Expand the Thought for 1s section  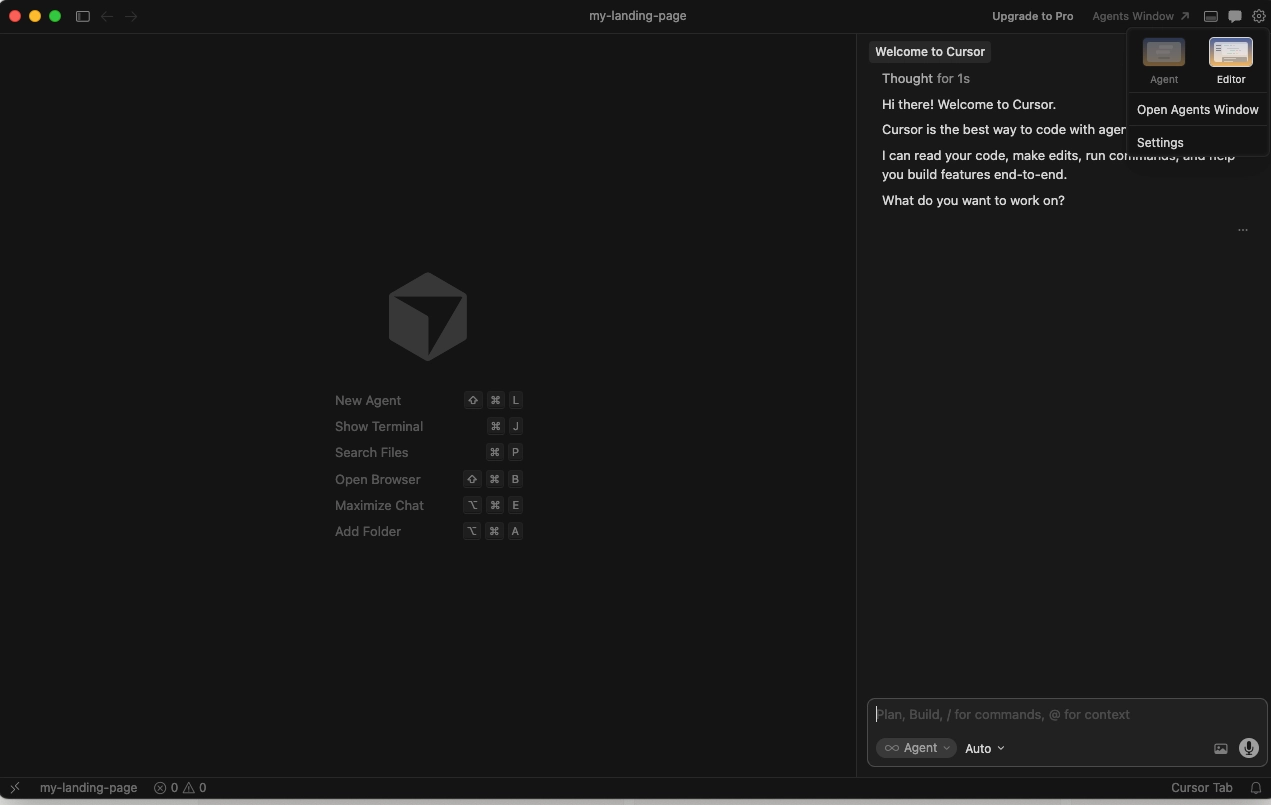[926, 78]
